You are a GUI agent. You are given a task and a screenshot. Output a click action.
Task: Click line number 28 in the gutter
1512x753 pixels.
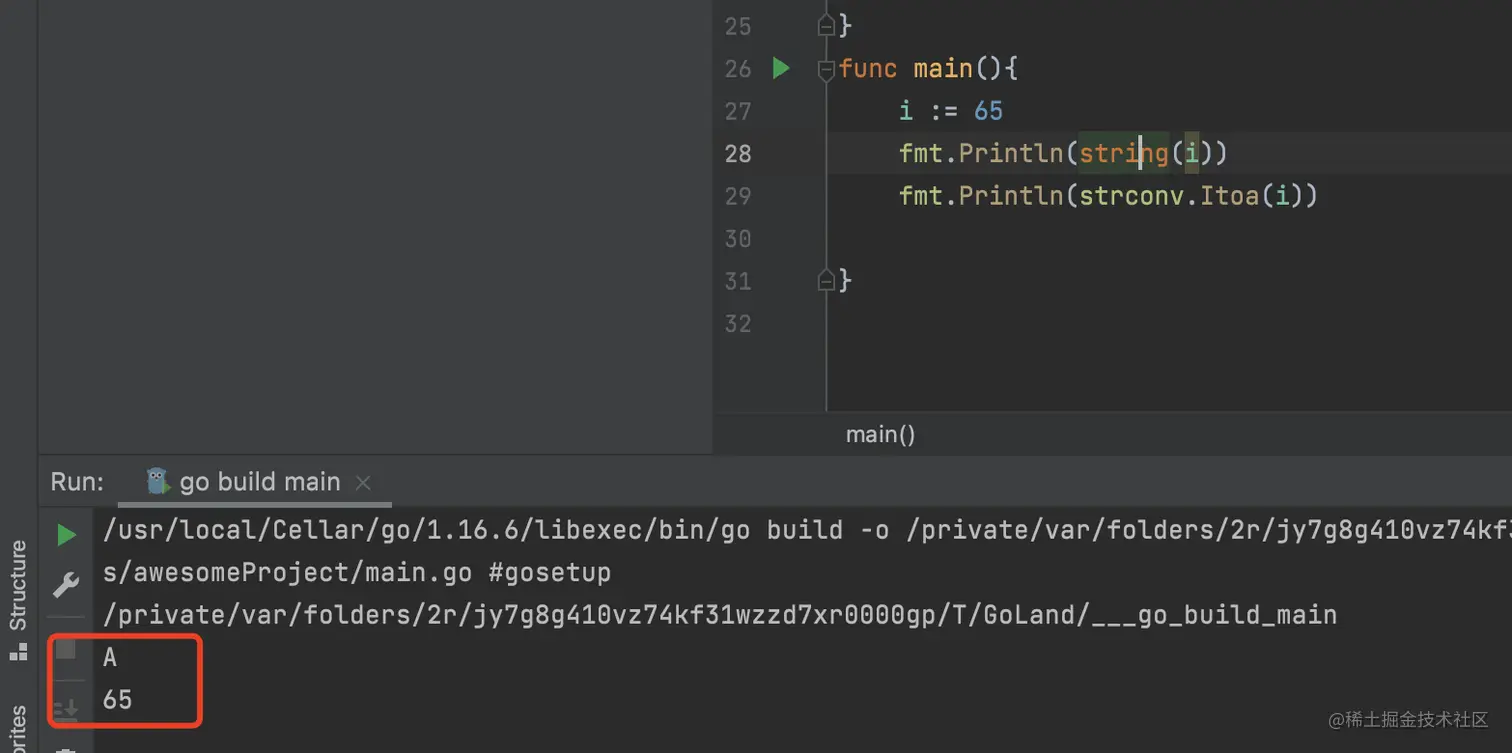click(x=737, y=153)
